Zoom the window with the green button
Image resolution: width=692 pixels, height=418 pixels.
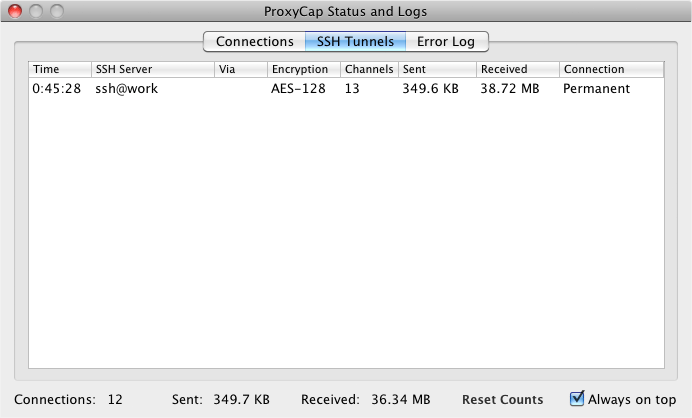point(56,12)
